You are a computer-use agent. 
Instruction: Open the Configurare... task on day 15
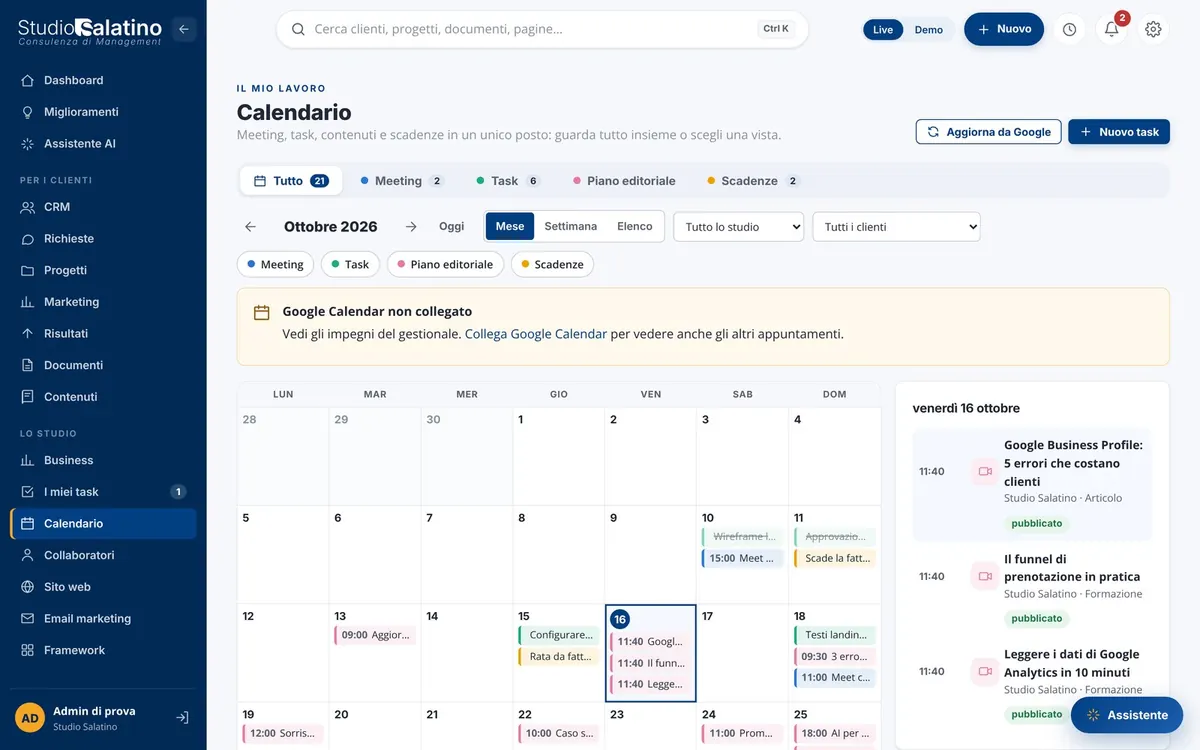click(x=559, y=635)
